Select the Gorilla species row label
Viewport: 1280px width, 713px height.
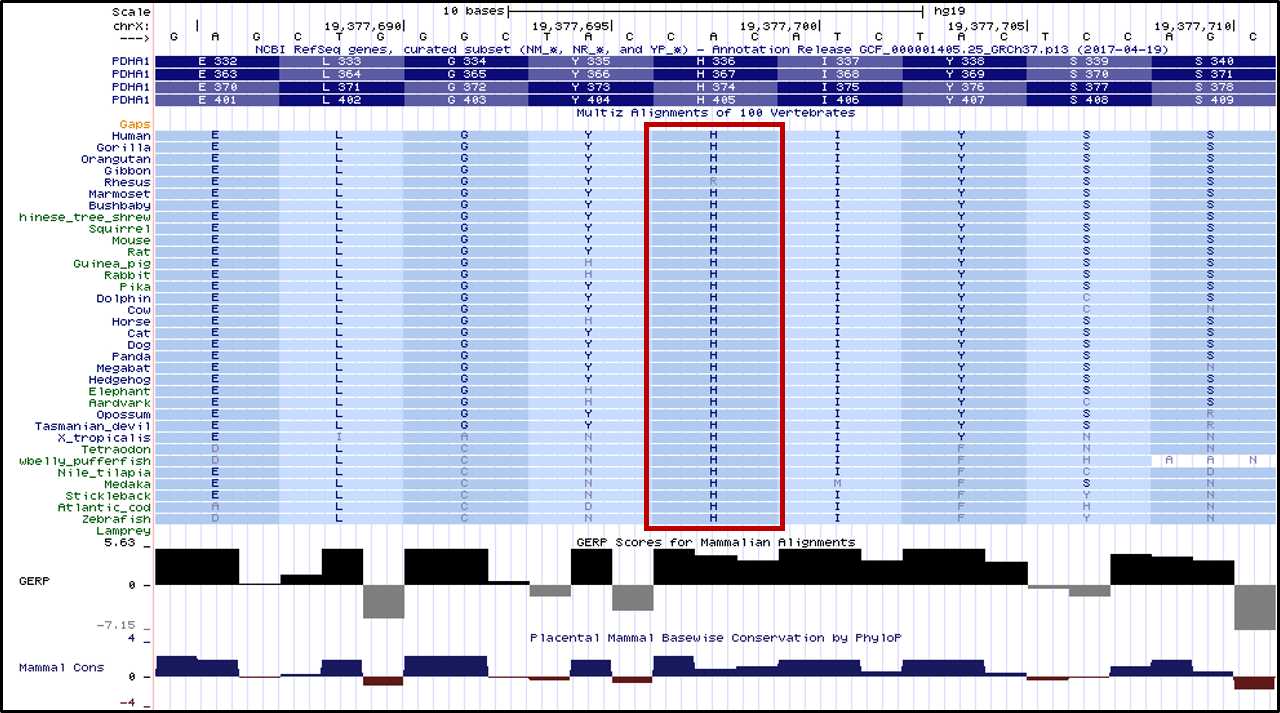pos(124,148)
